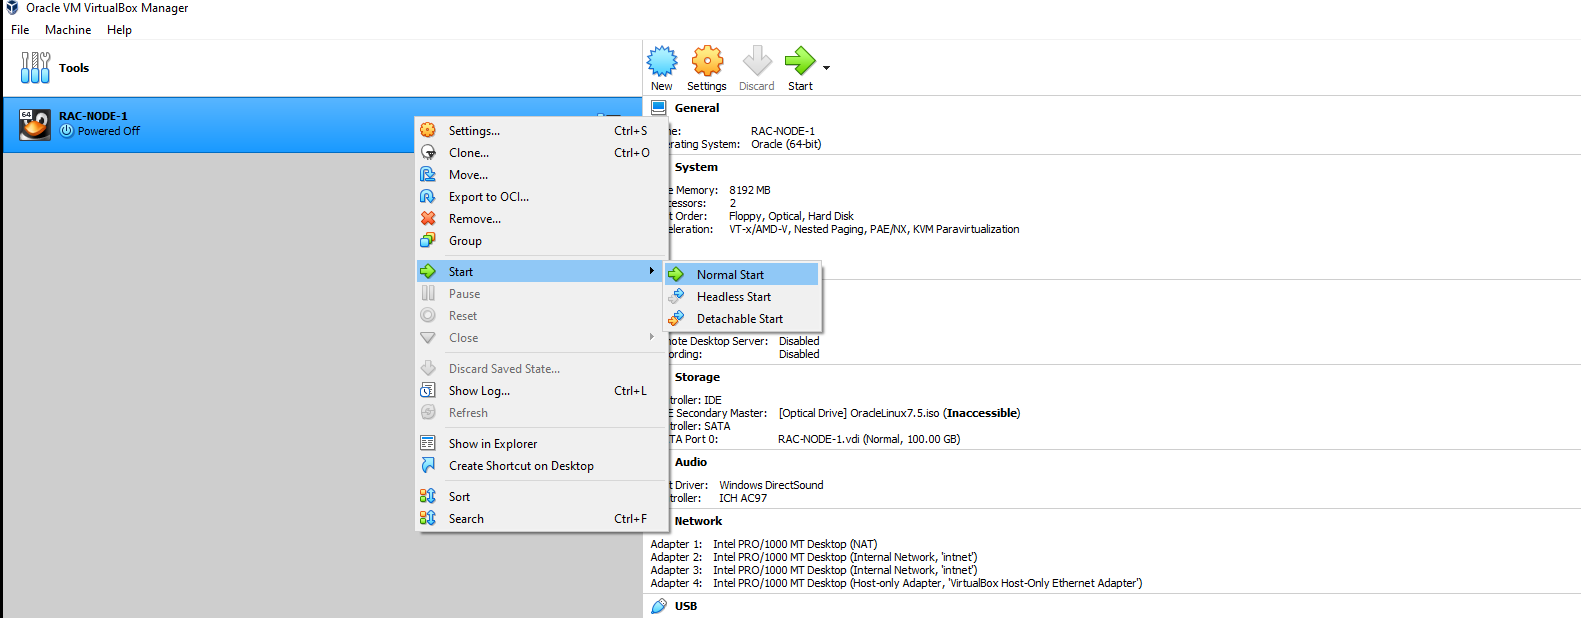Open the File menu
This screenshot has height=618, width=1581.
coord(20,30)
